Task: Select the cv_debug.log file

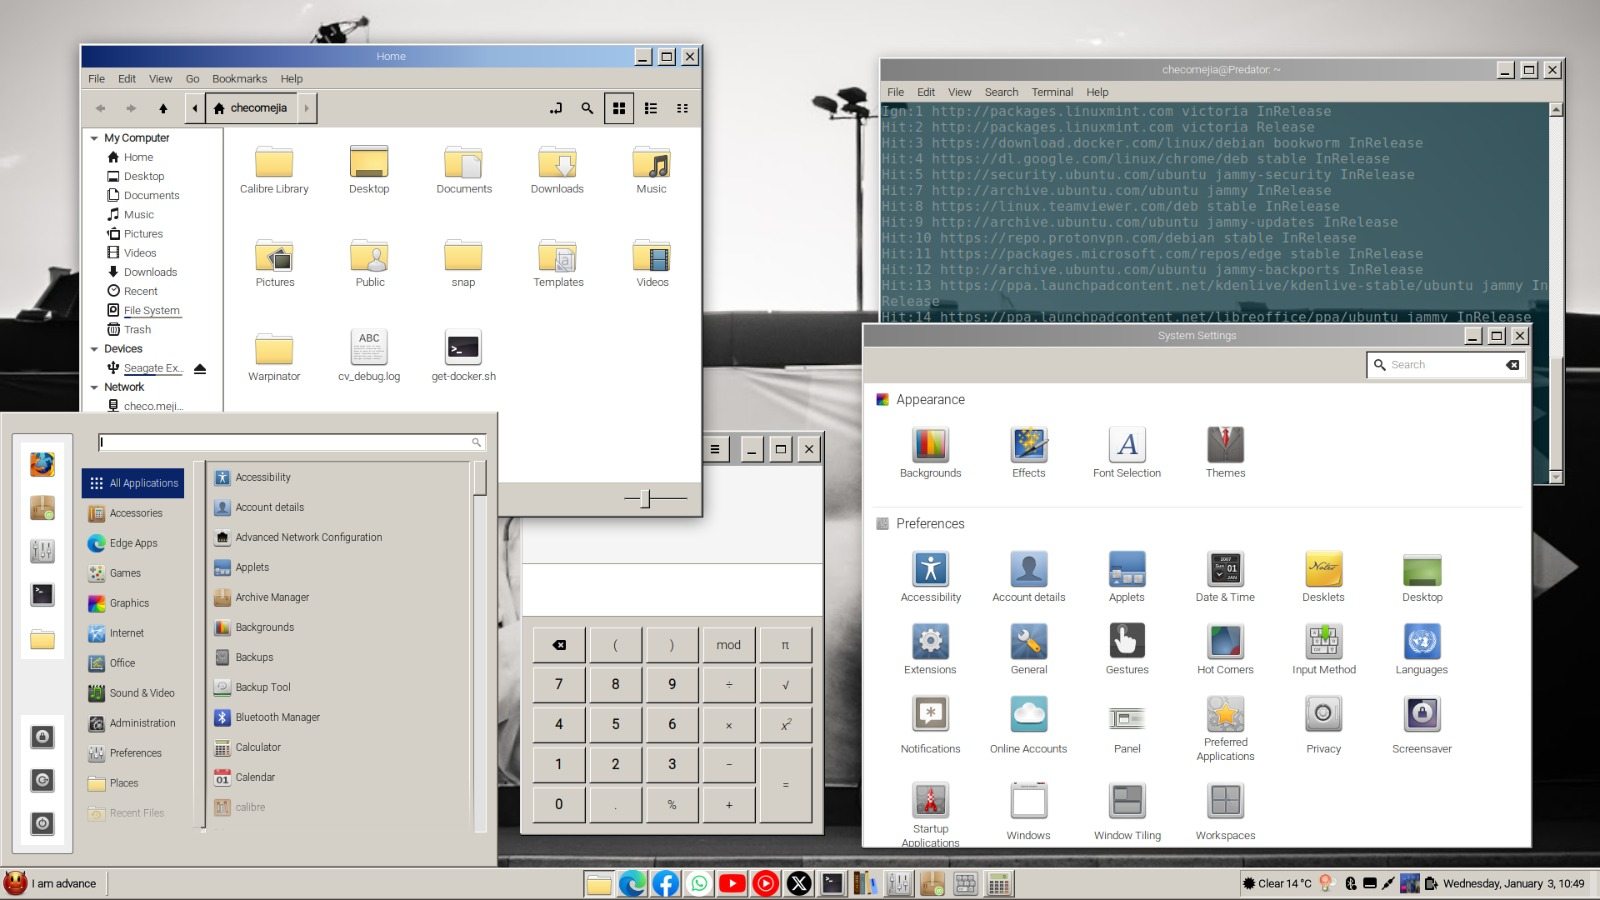Action: point(369,357)
